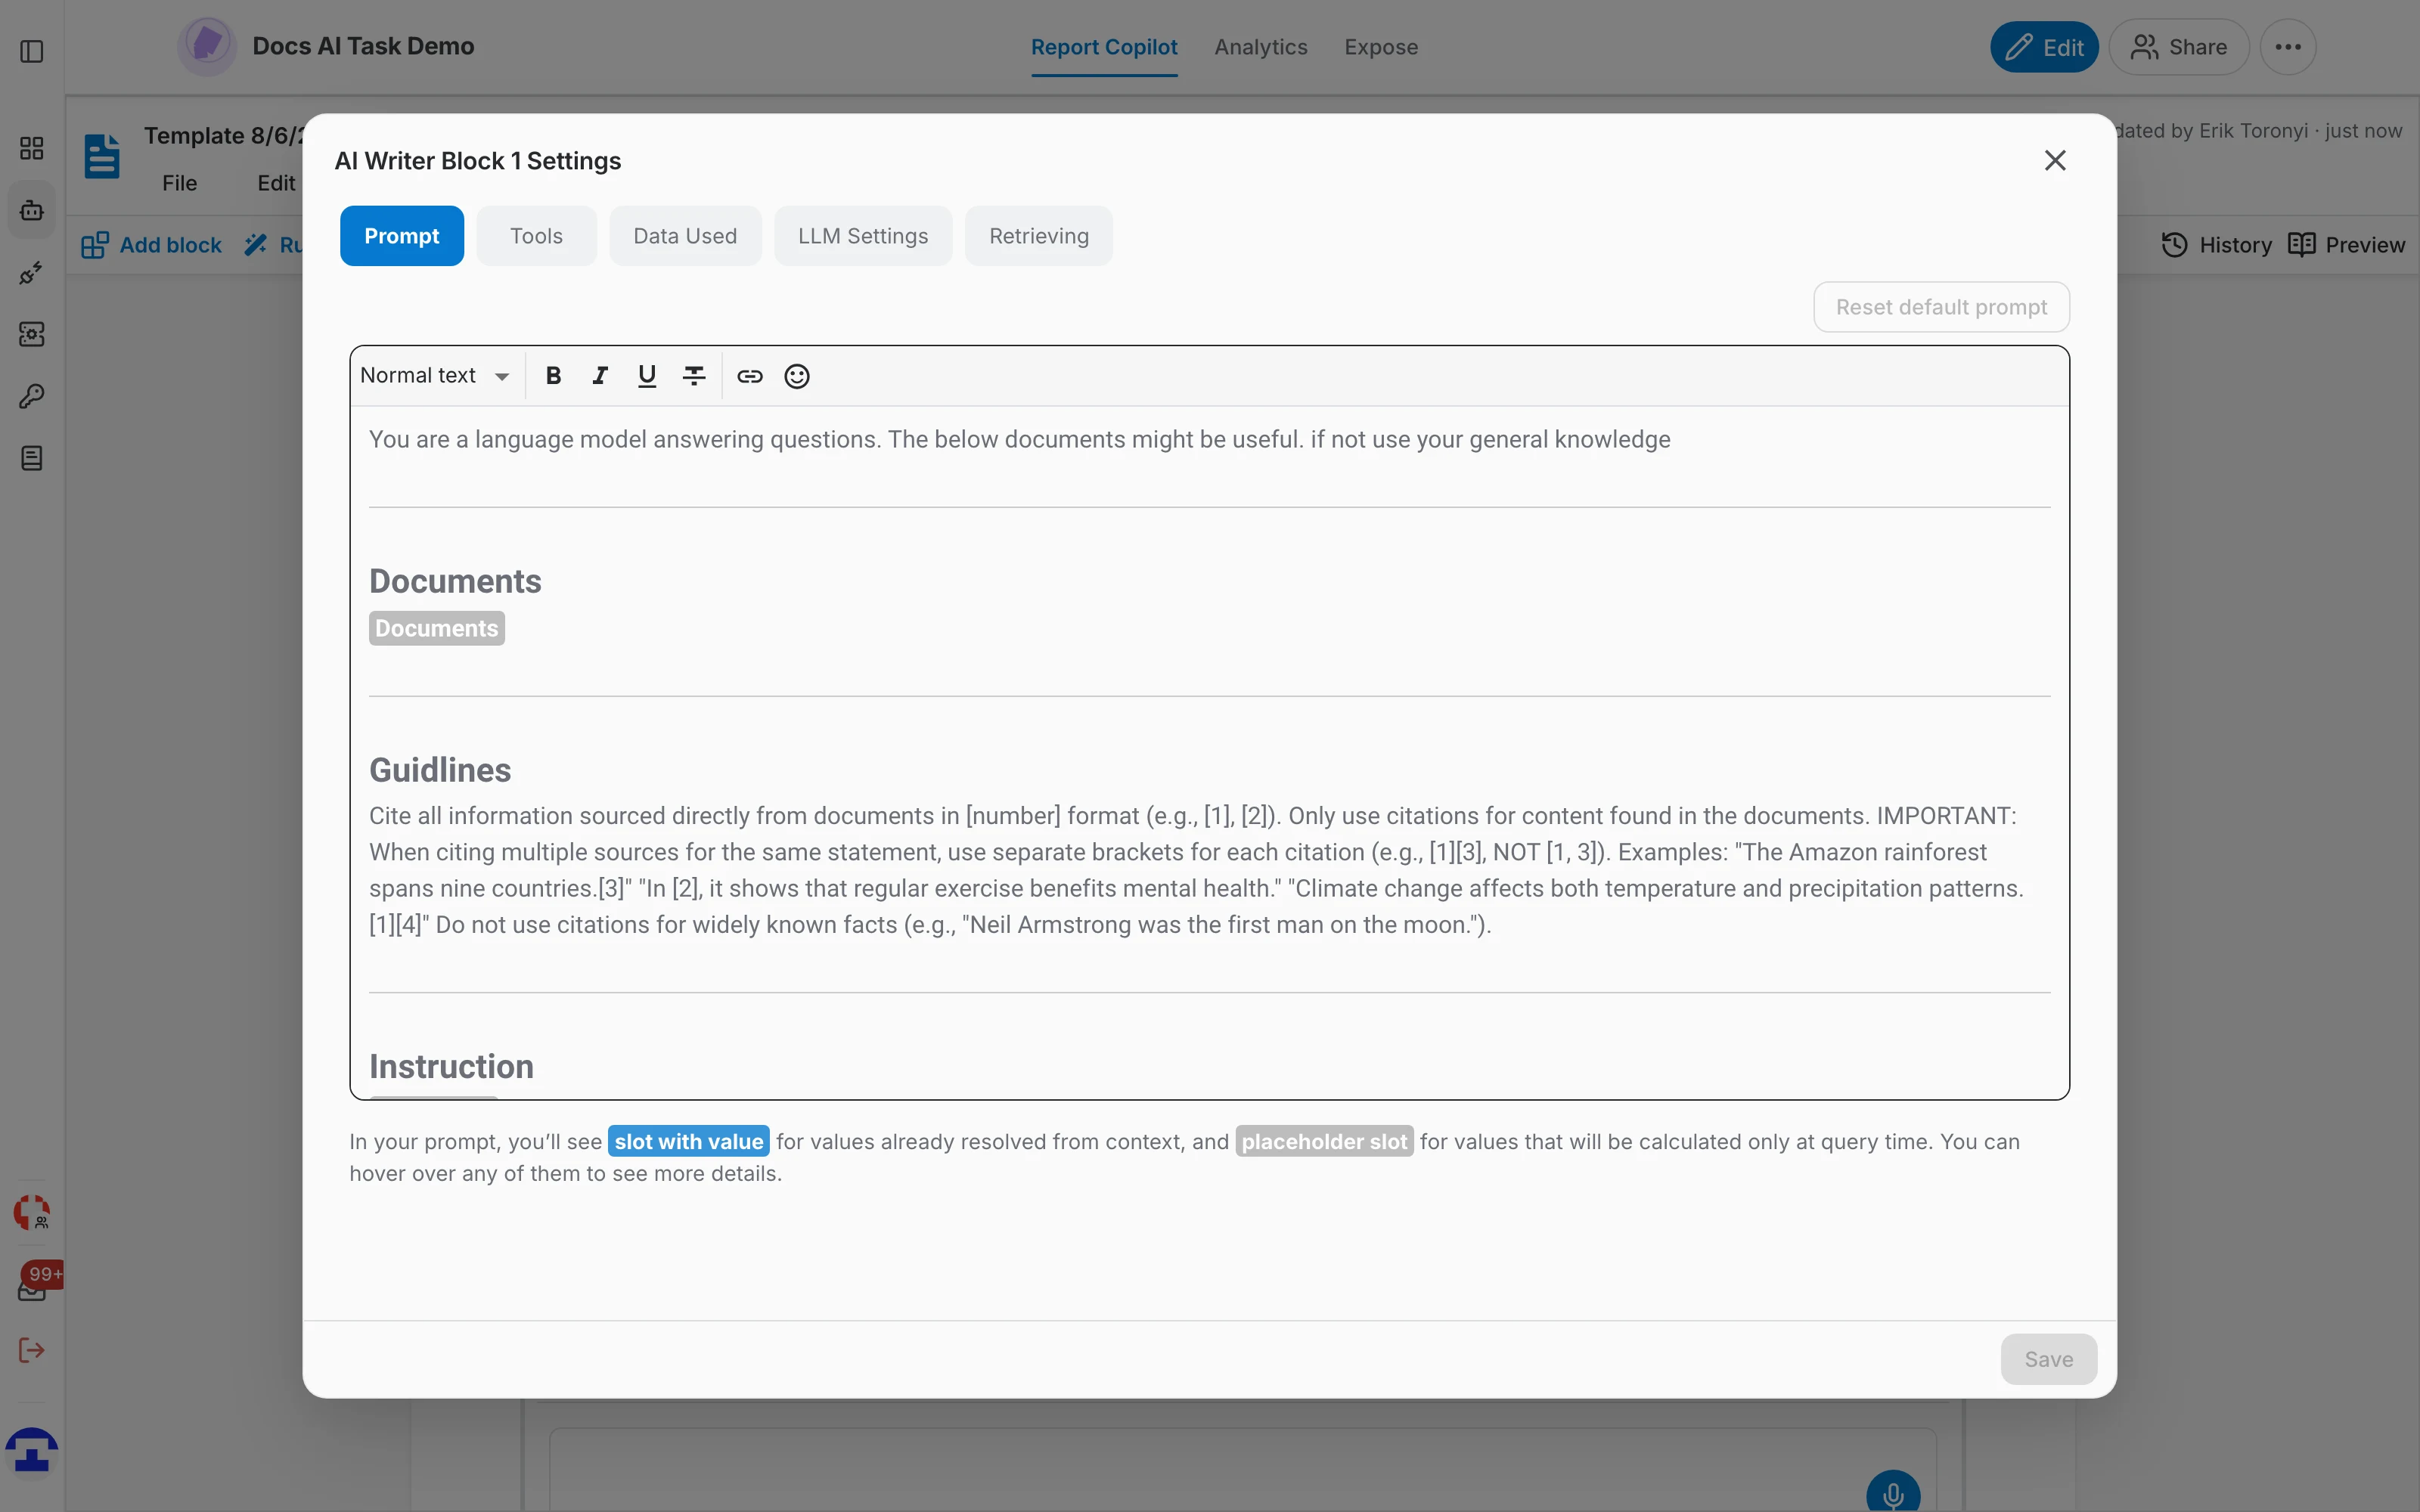This screenshot has width=2420, height=1512.
Task: Open the emoji picker
Action: (x=797, y=376)
